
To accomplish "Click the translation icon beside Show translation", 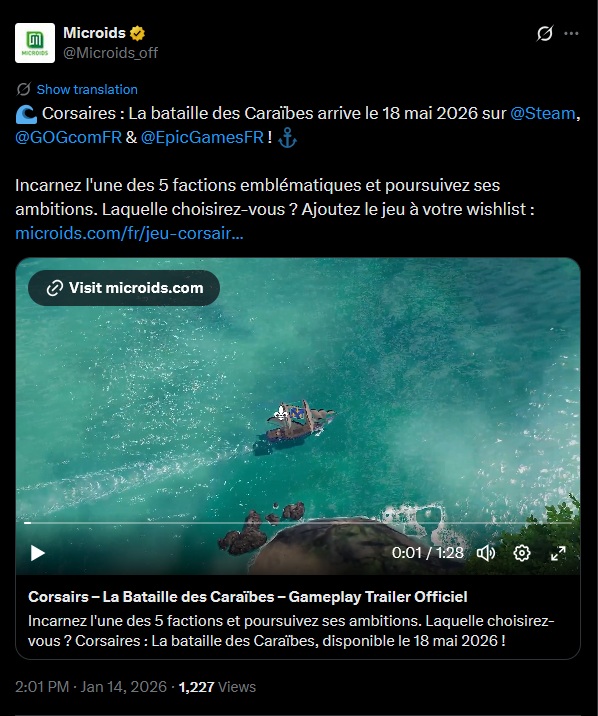I will [x=23, y=89].
